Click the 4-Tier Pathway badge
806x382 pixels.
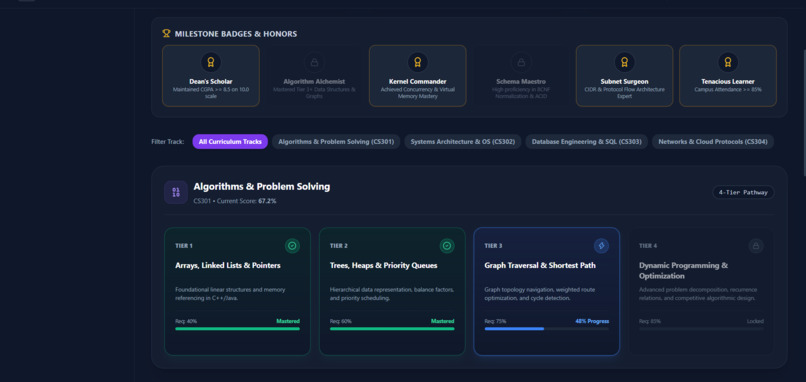pos(743,192)
